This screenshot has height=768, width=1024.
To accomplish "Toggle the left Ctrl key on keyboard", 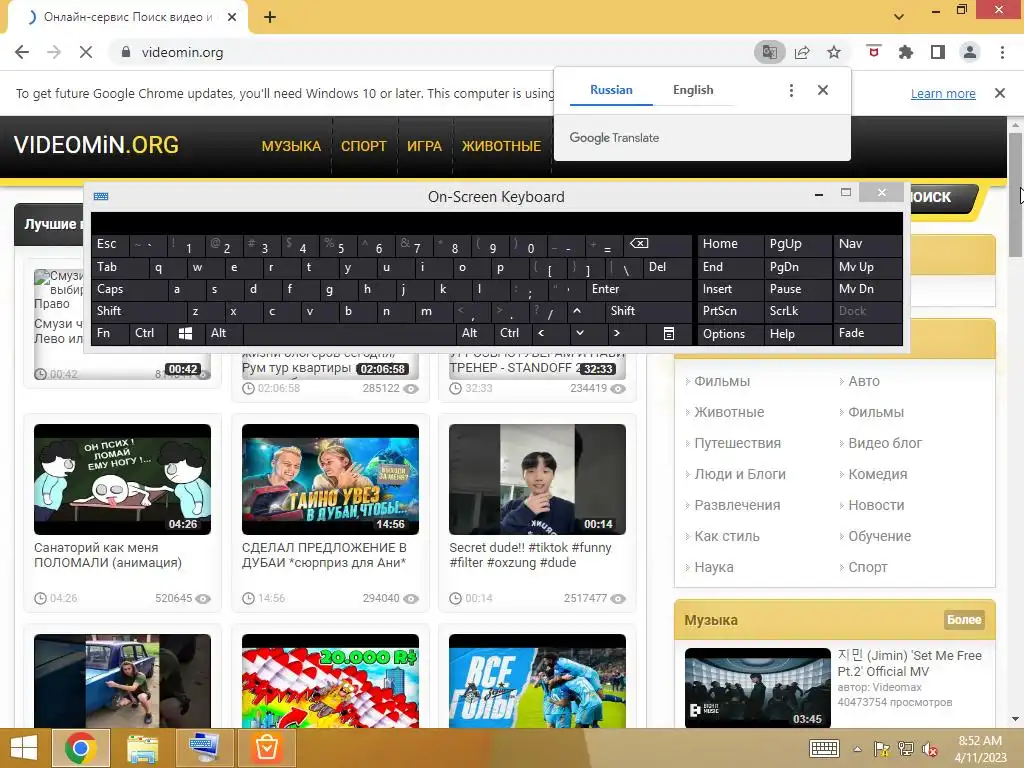I will [148, 334].
